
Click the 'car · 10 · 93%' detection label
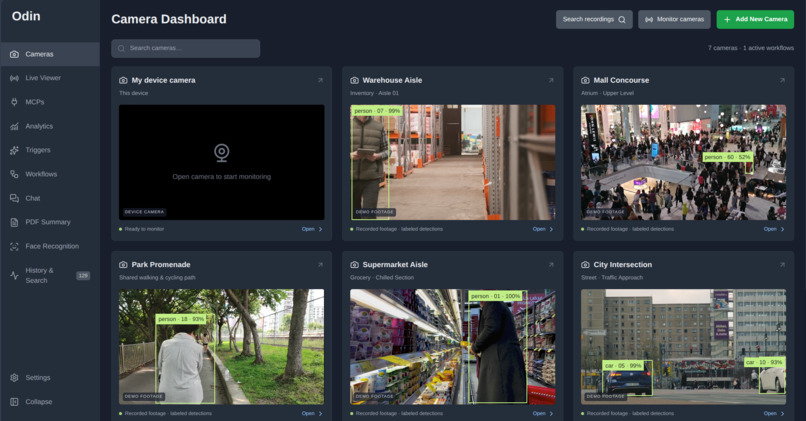764,362
